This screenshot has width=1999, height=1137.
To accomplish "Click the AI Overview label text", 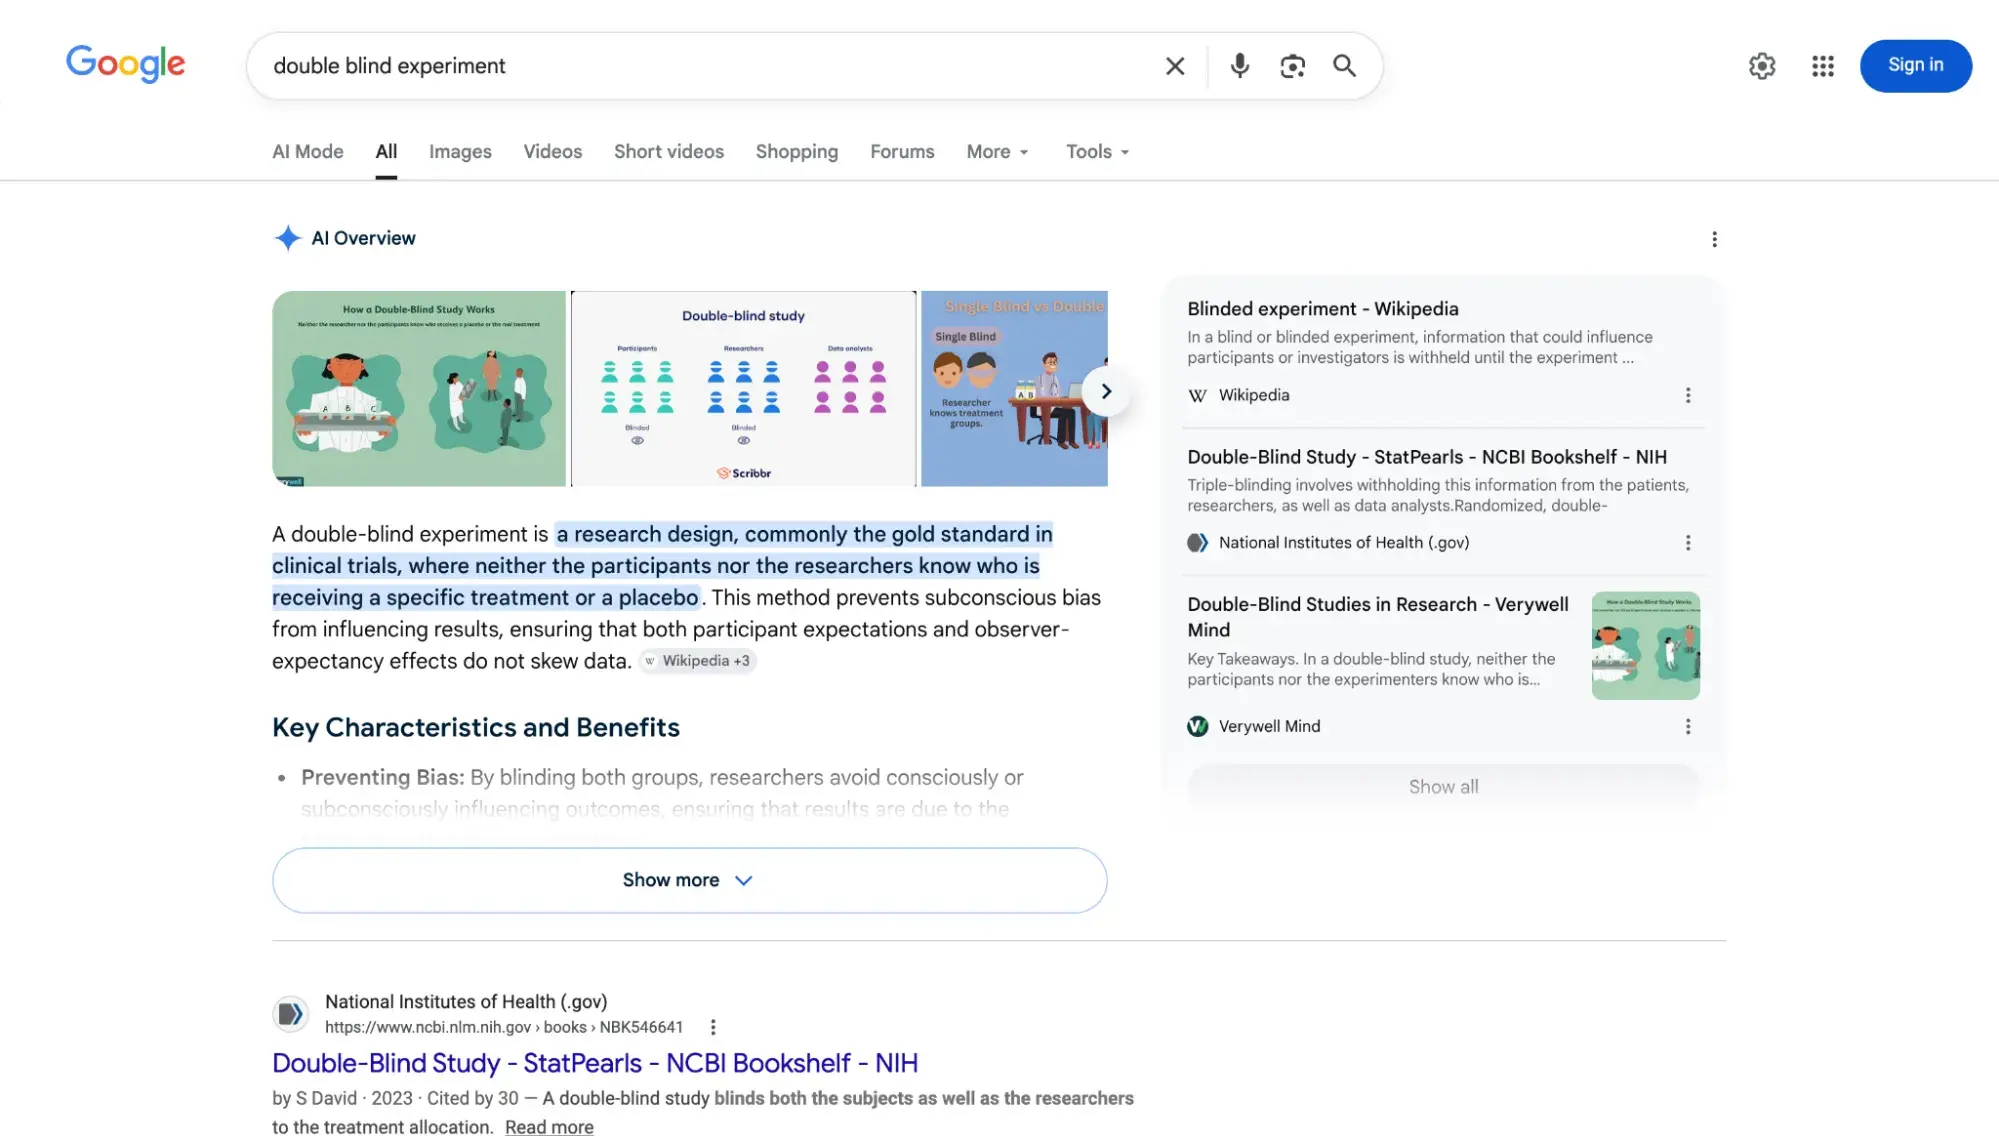I will [x=363, y=238].
